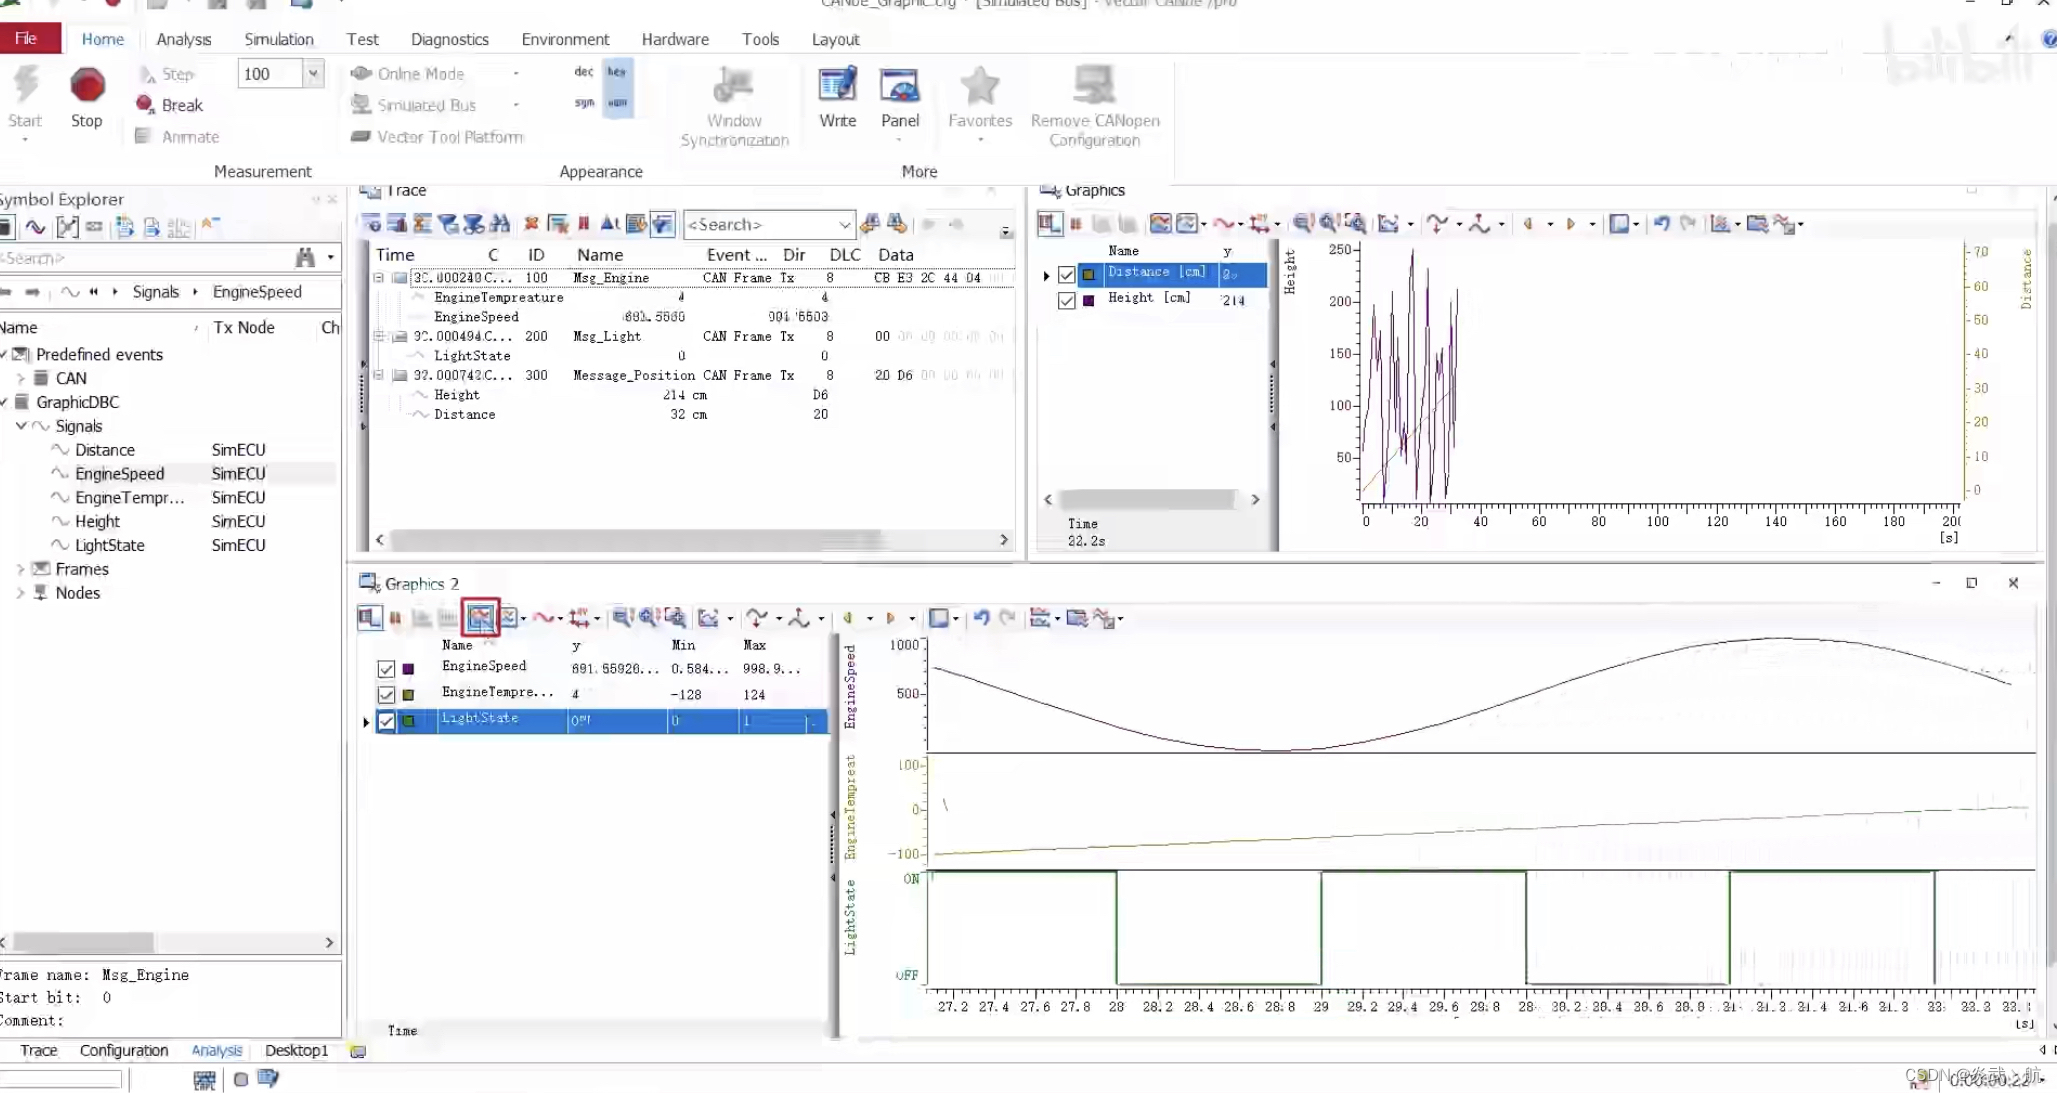Click Break icon in Measurement group
Screen dimensions: 2057x1093
145,104
